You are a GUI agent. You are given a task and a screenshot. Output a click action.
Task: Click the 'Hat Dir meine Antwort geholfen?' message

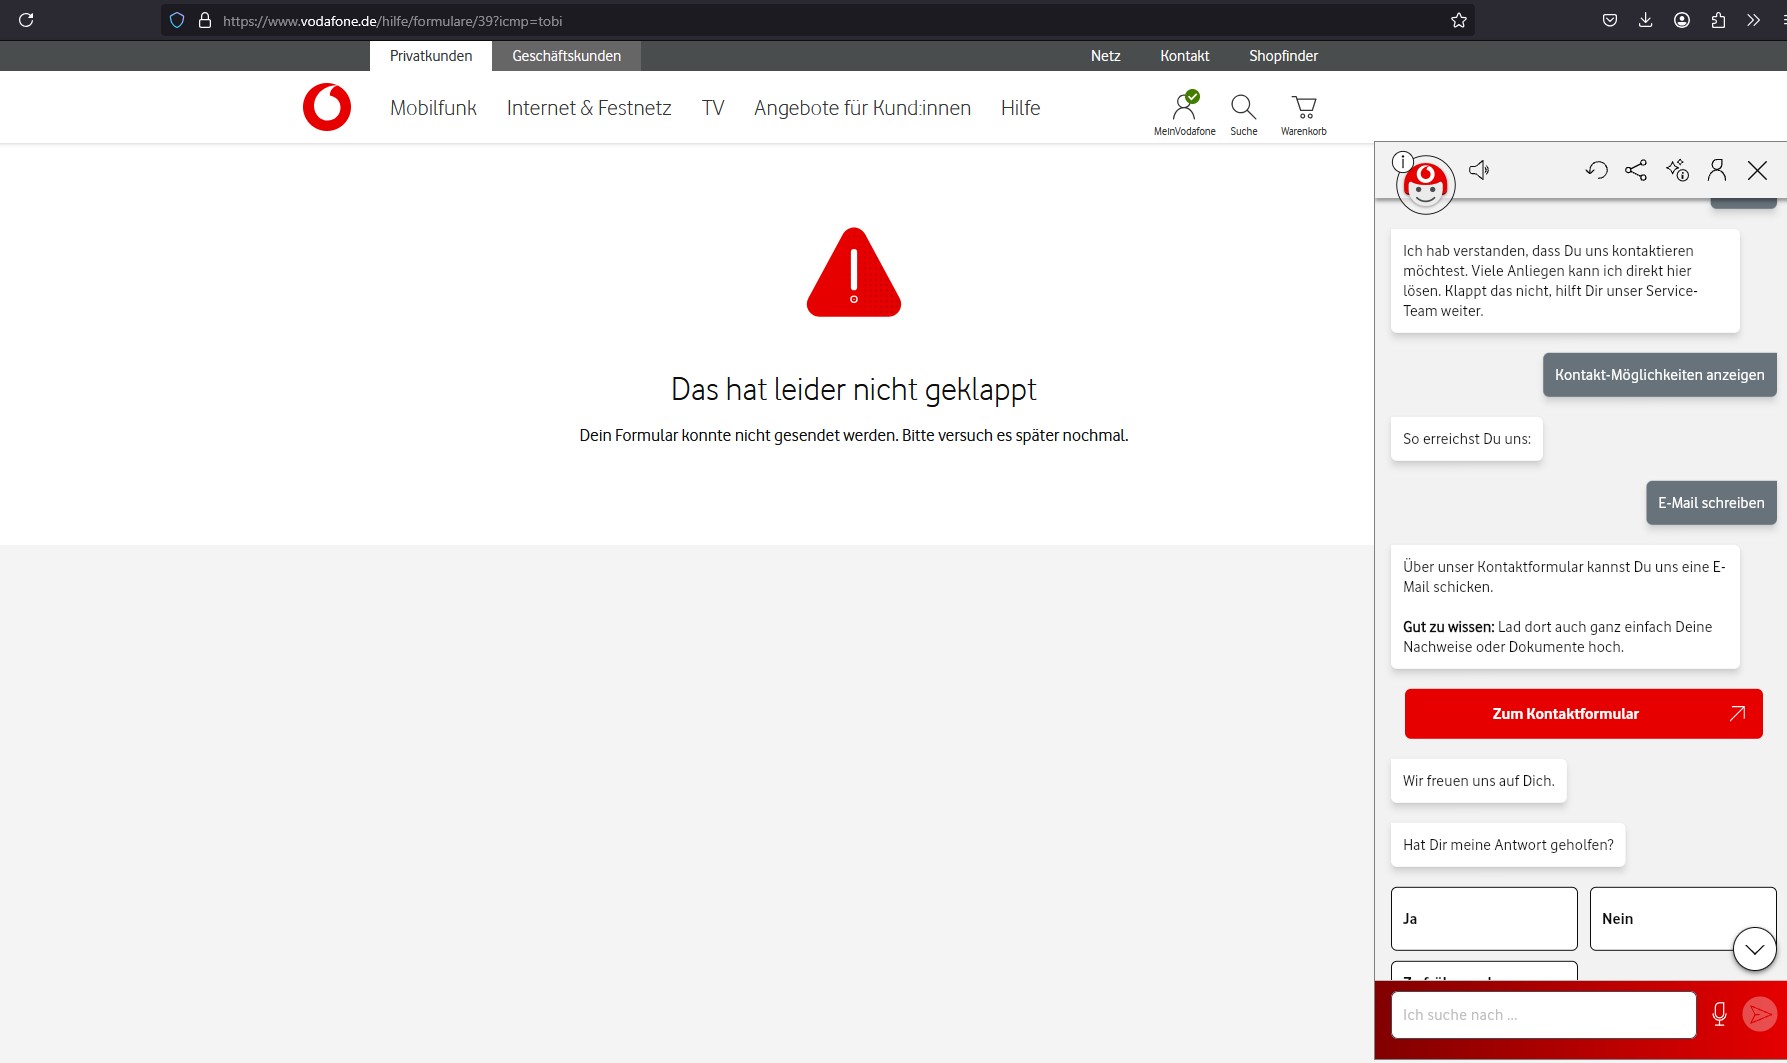click(1508, 845)
